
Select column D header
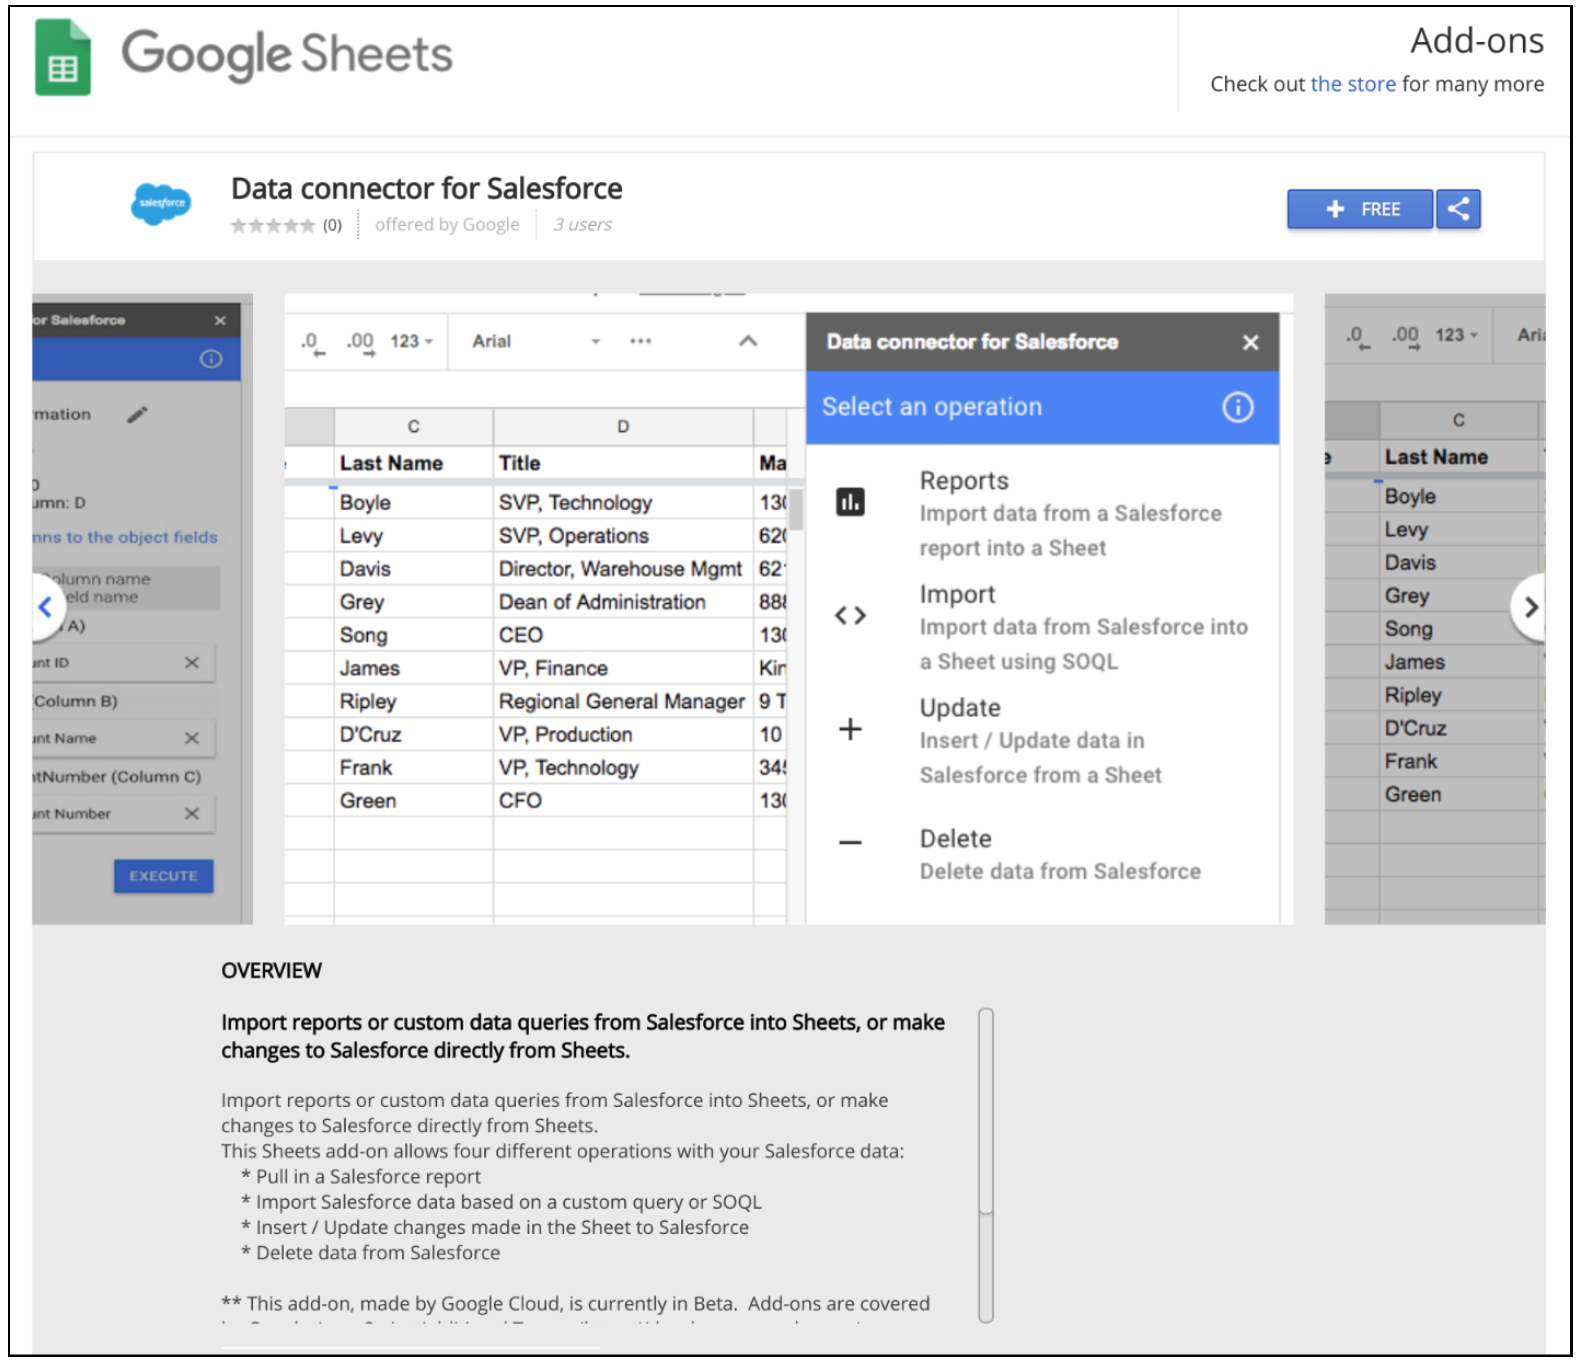point(623,427)
